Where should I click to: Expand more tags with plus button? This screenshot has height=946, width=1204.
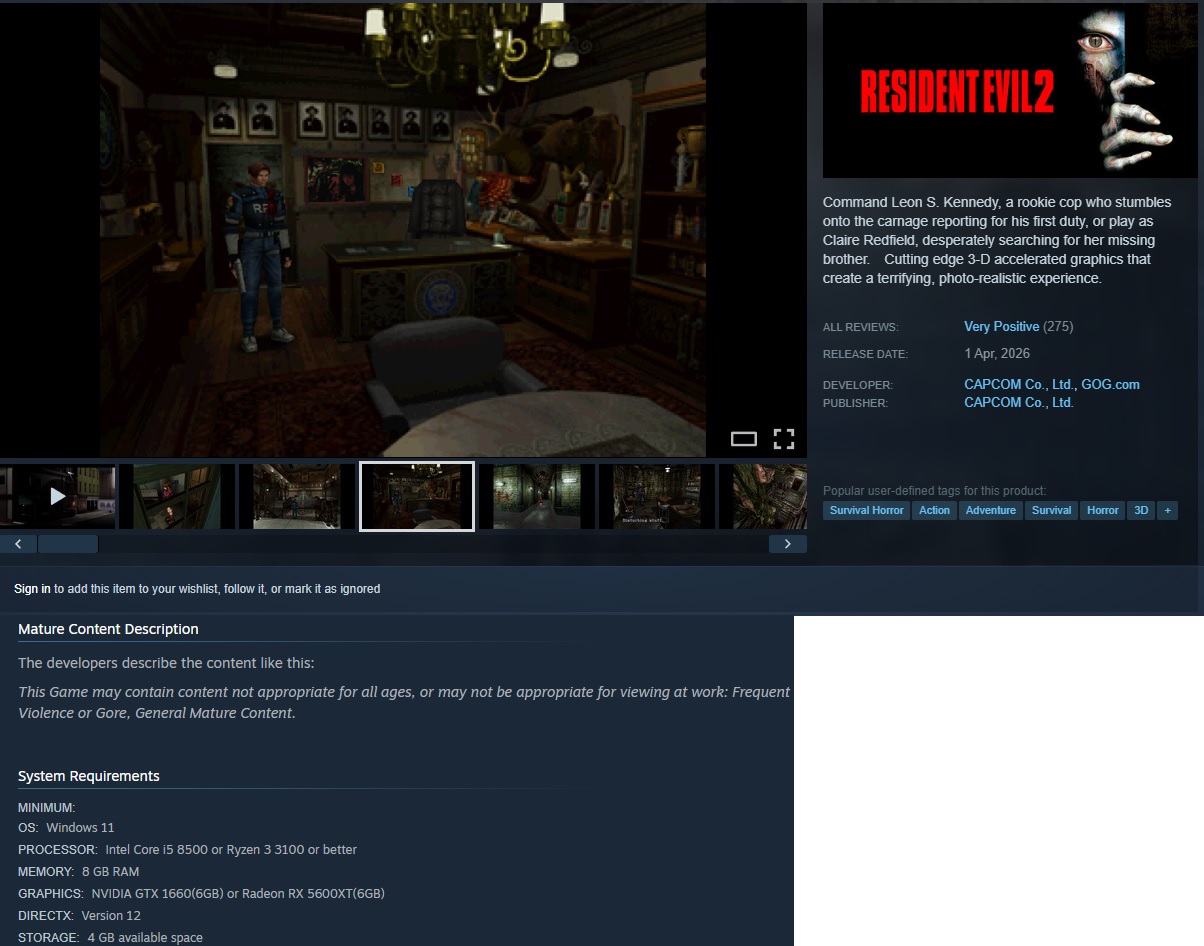(1166, 510)
